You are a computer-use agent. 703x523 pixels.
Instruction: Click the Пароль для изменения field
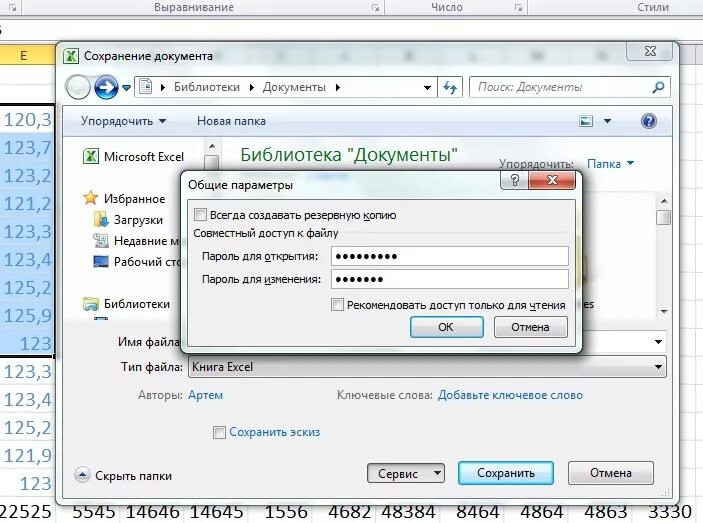pos(450,279)
